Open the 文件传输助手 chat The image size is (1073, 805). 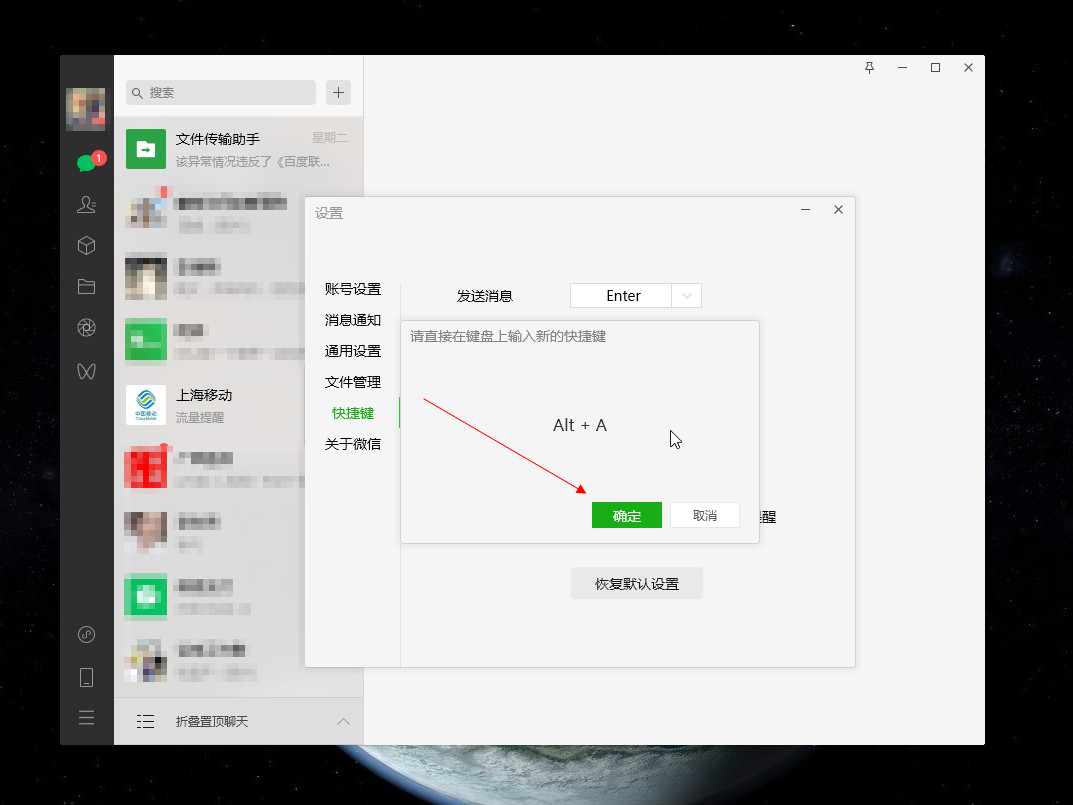[x=238, y=149]
